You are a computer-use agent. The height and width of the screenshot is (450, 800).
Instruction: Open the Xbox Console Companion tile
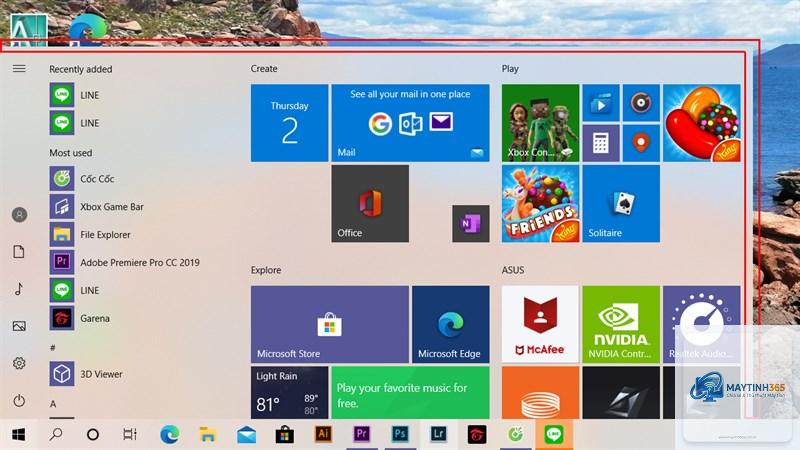pos(540,123)
